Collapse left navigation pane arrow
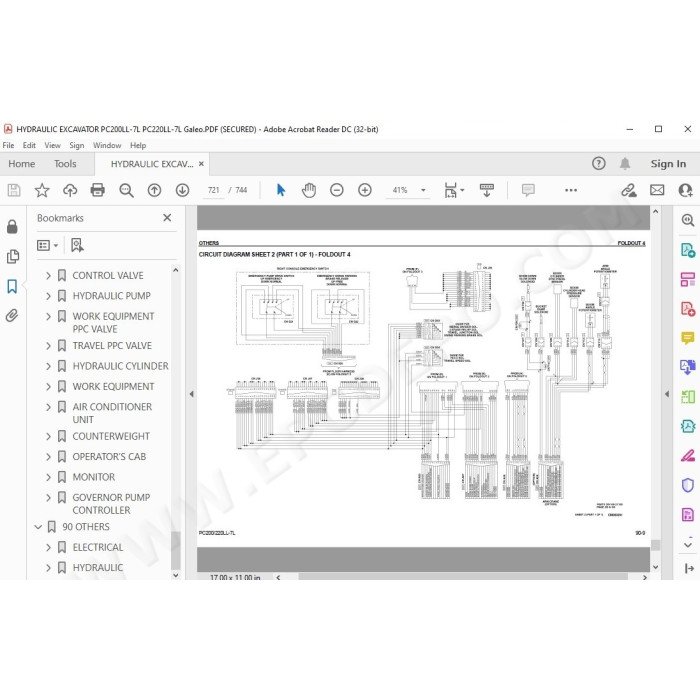 tap(192, 394)
